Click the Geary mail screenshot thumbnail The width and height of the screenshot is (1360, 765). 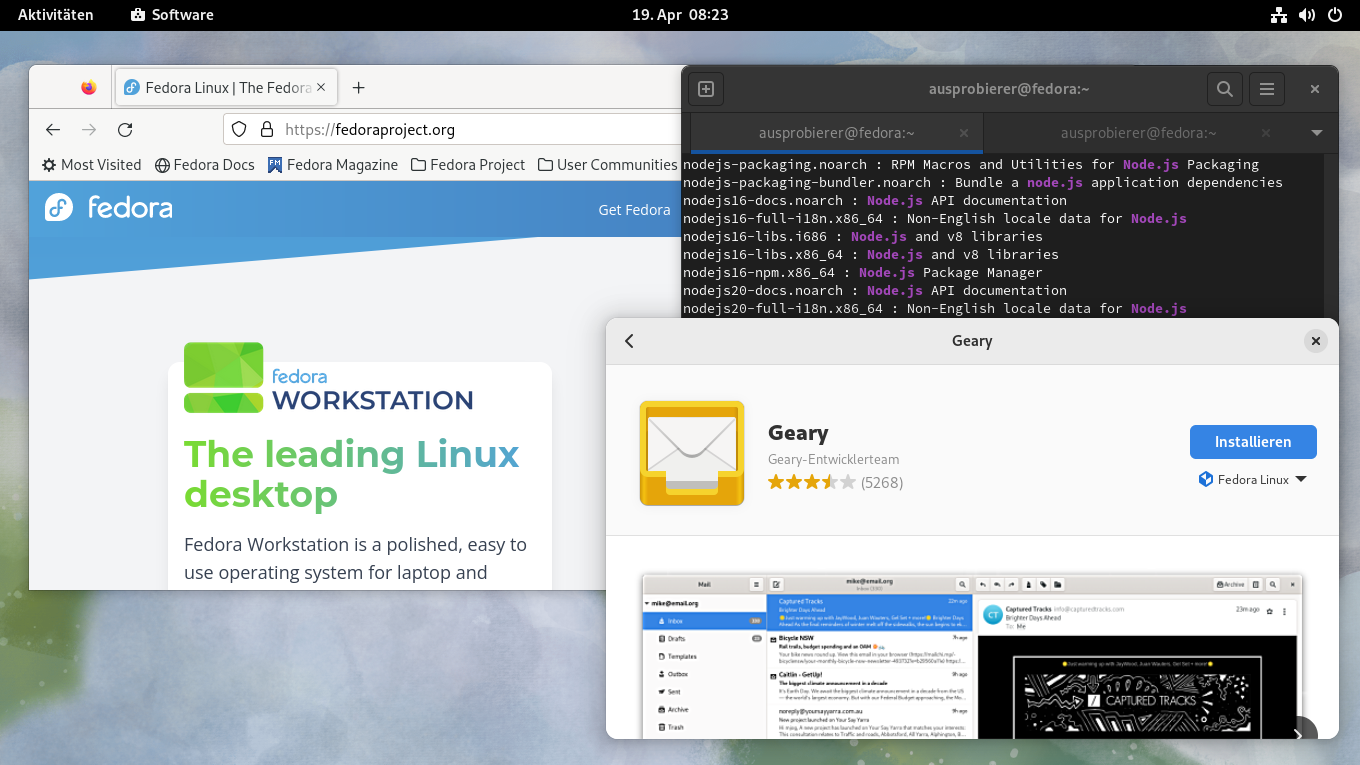tap(972, 656)
